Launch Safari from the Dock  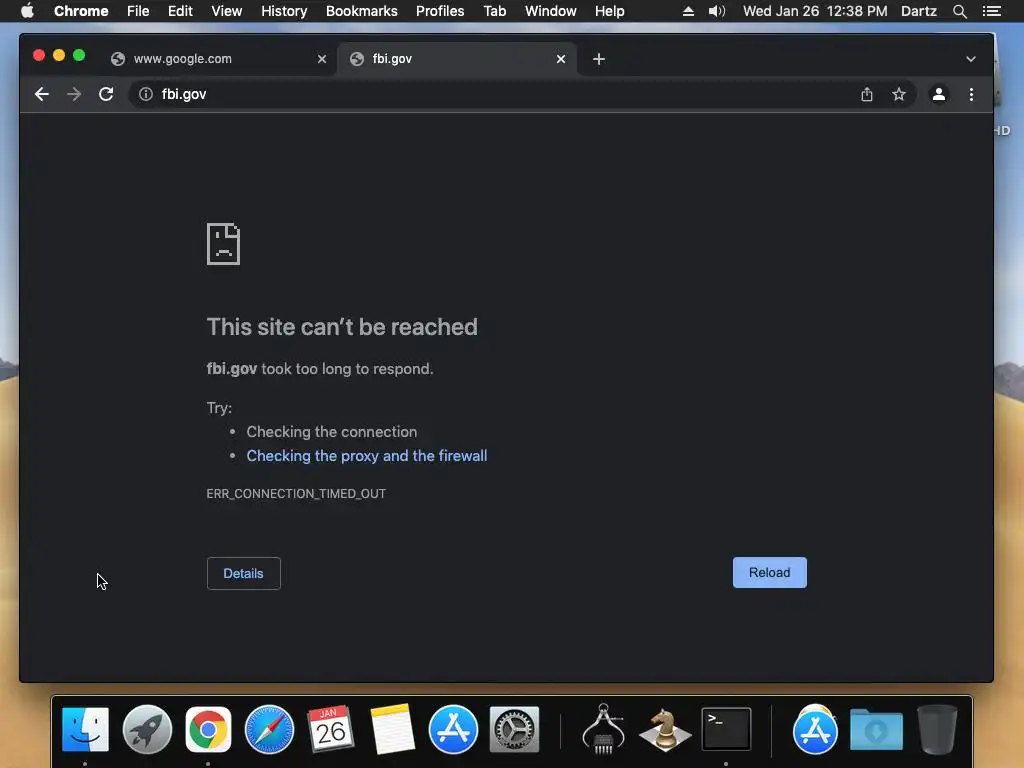click(269, 729)
